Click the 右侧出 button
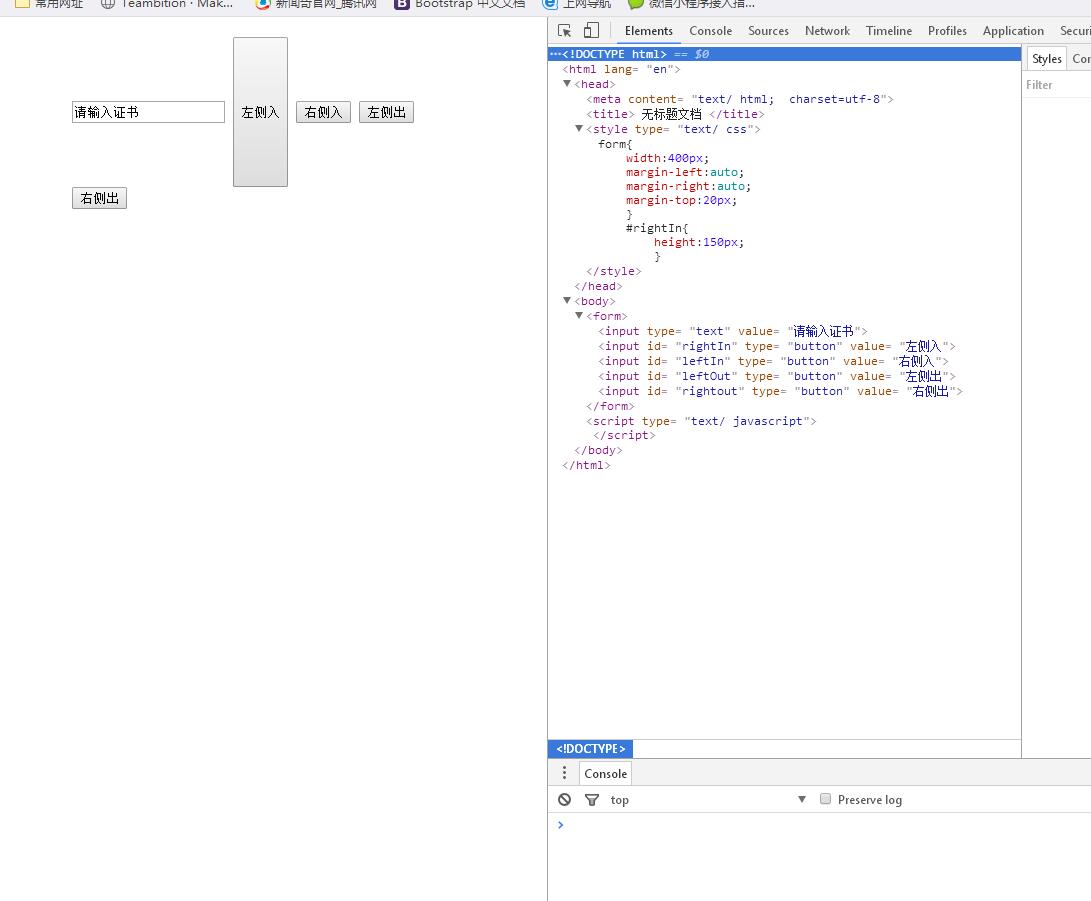 tap(99, 198)
